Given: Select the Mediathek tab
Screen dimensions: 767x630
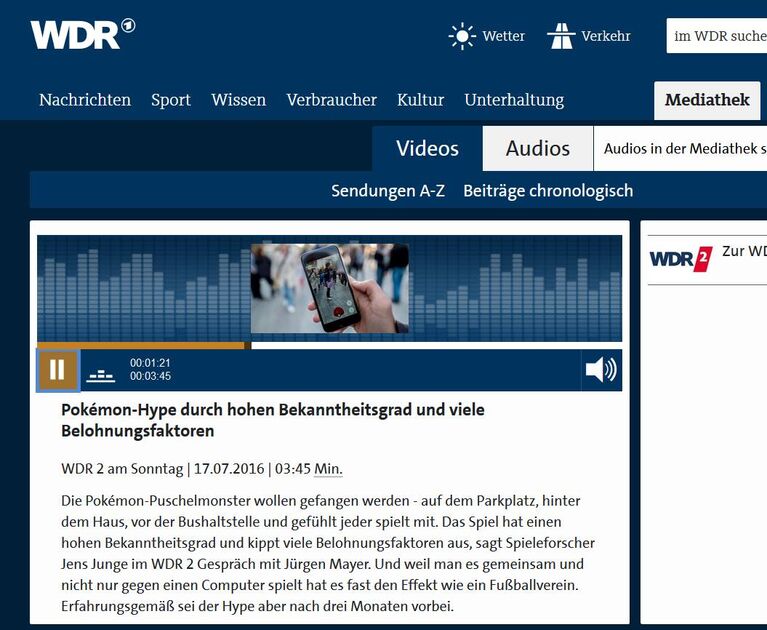Looking at the screenshot, I should pos(707,100).
